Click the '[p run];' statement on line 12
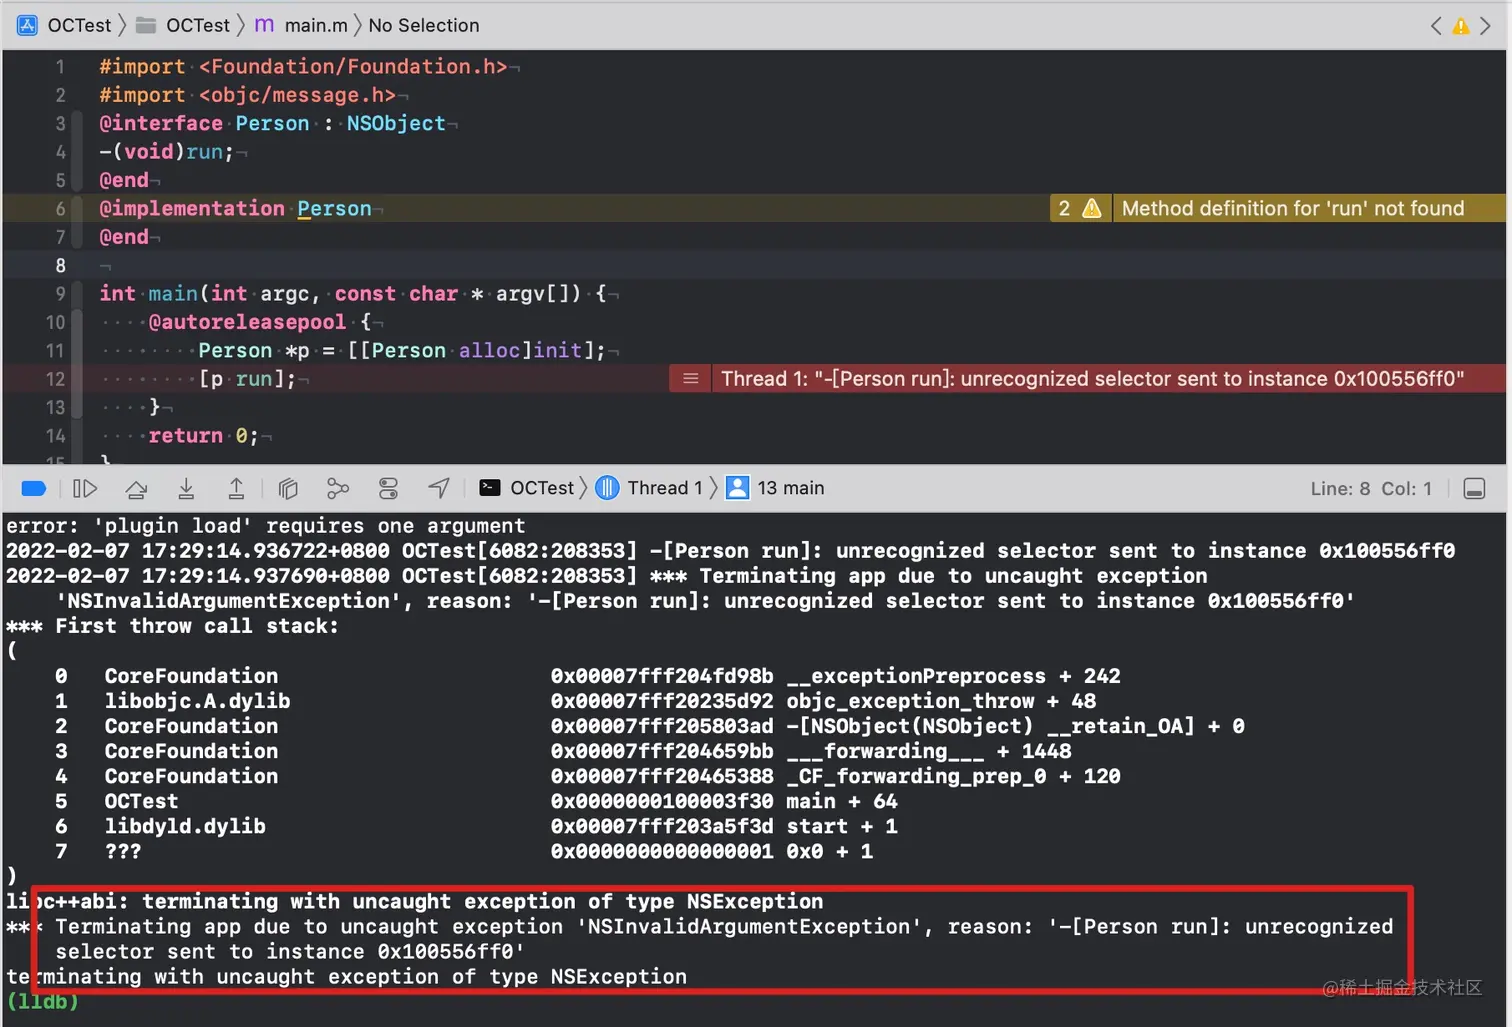Viewport: 1512px width, 1027px height. tap(247, 379)
